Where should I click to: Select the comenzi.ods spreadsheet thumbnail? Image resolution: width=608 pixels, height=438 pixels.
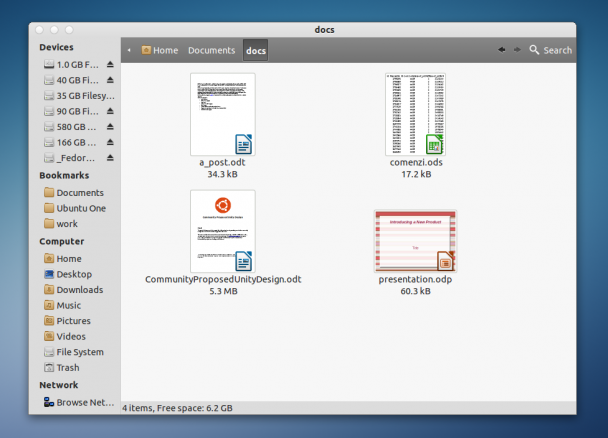[x=415, y=114]
